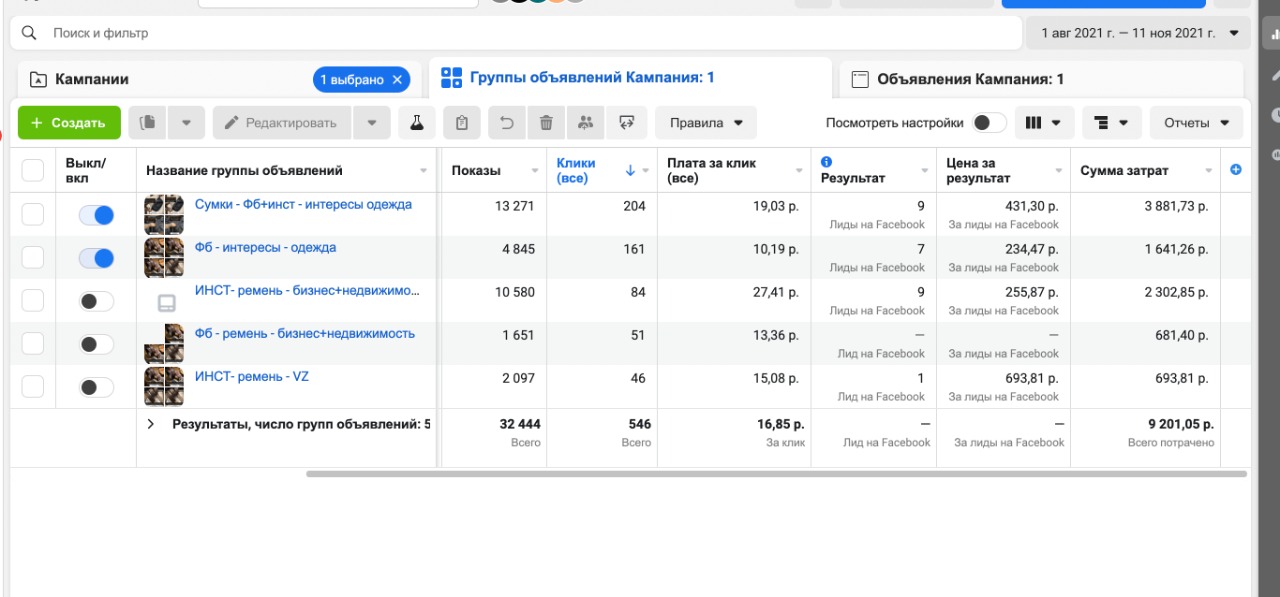
Task: Open ИНСТ- ремень - VZ link
Action: (x=252, y=376)
